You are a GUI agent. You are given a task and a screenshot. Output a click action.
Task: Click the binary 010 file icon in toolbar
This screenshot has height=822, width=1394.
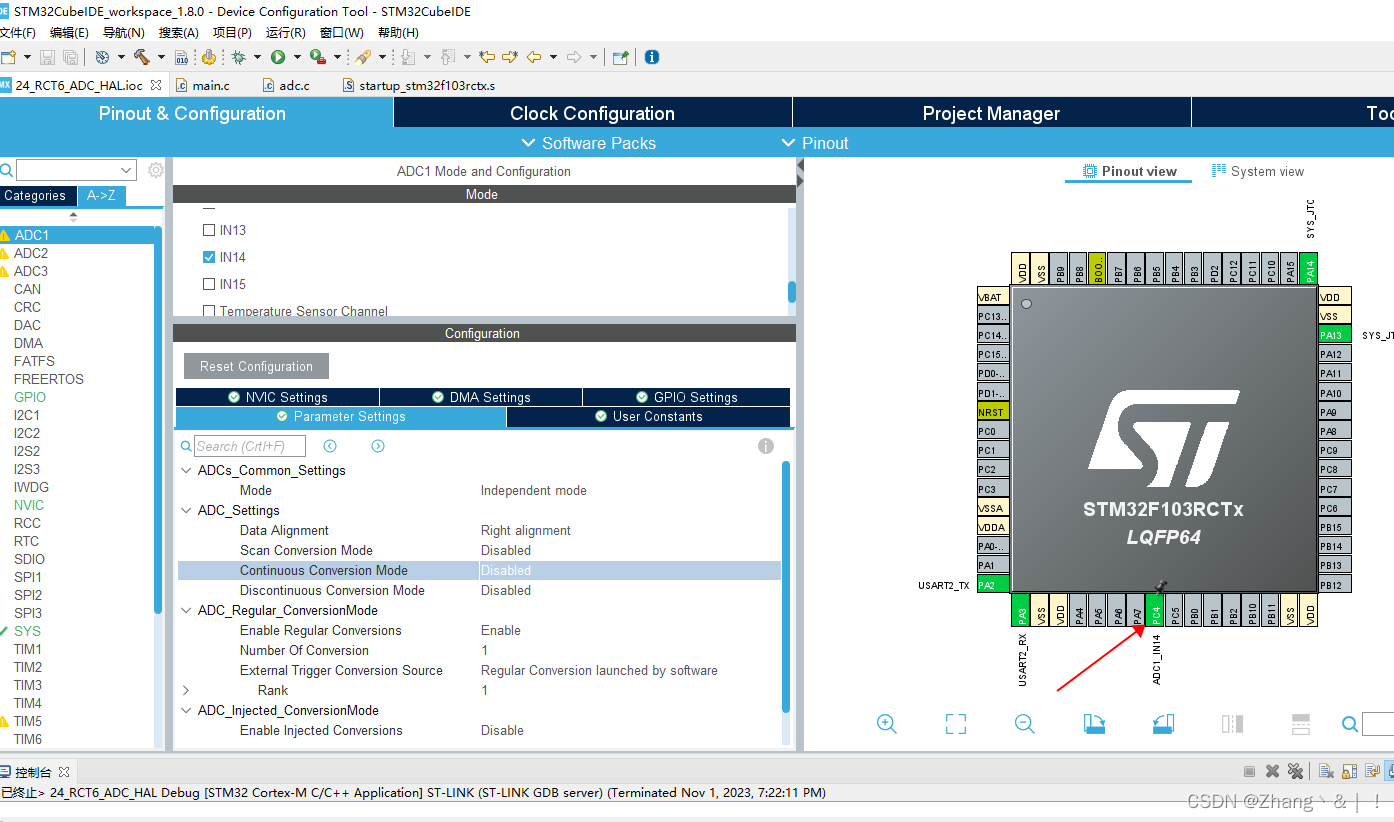(181, 57)
